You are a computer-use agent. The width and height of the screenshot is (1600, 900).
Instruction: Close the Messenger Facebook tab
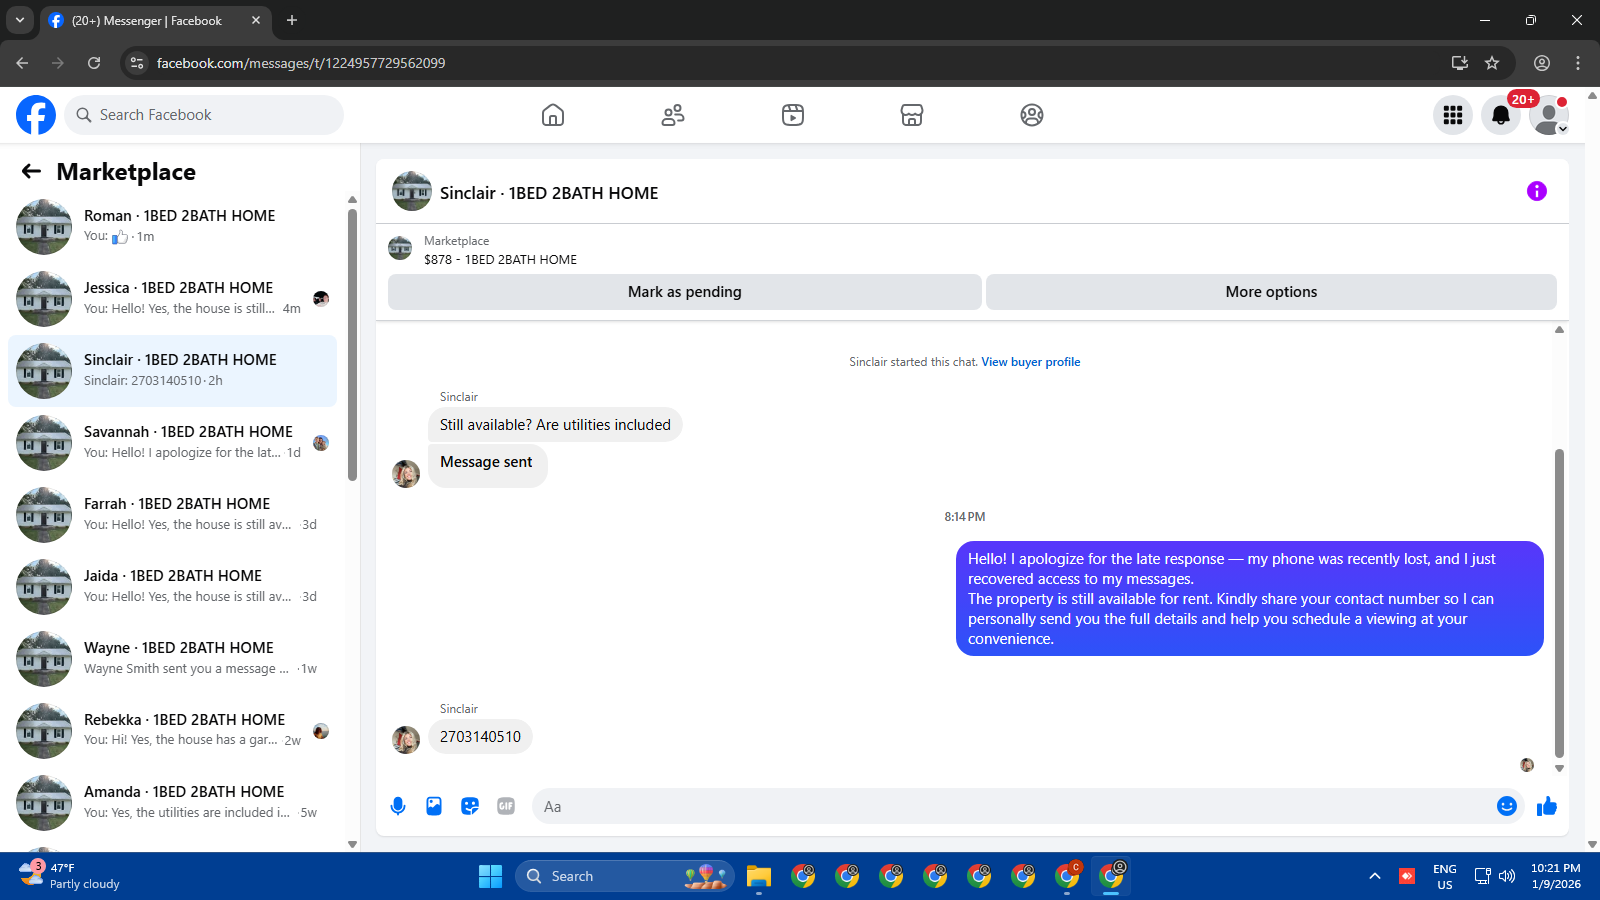(x=256, y=20)
